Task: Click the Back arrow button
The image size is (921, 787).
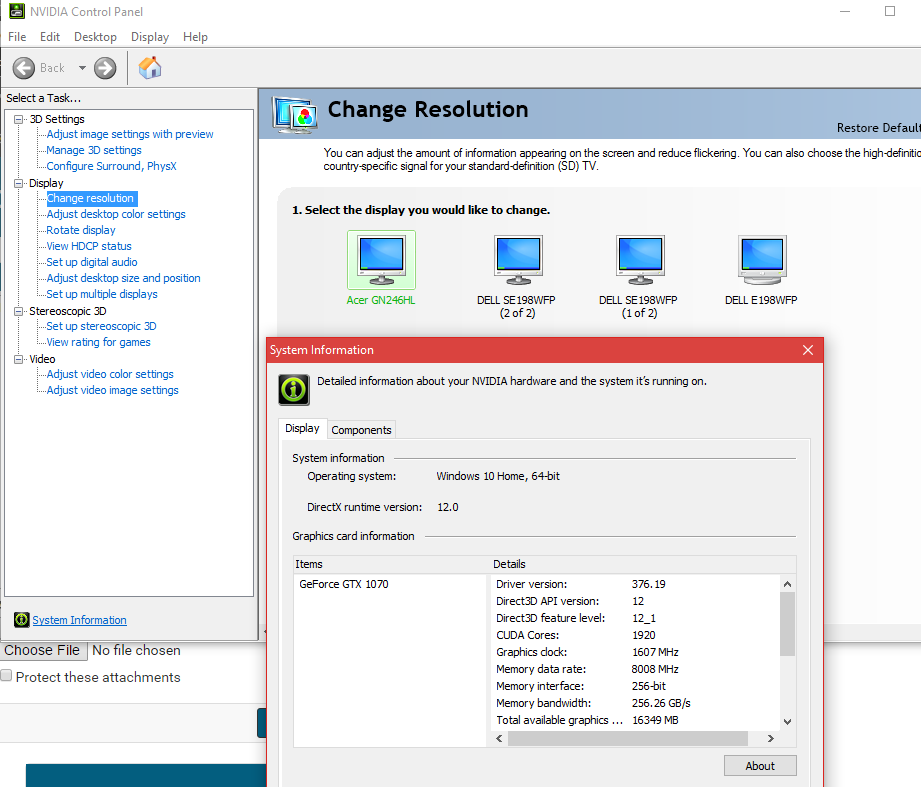Action: [25, 68]
